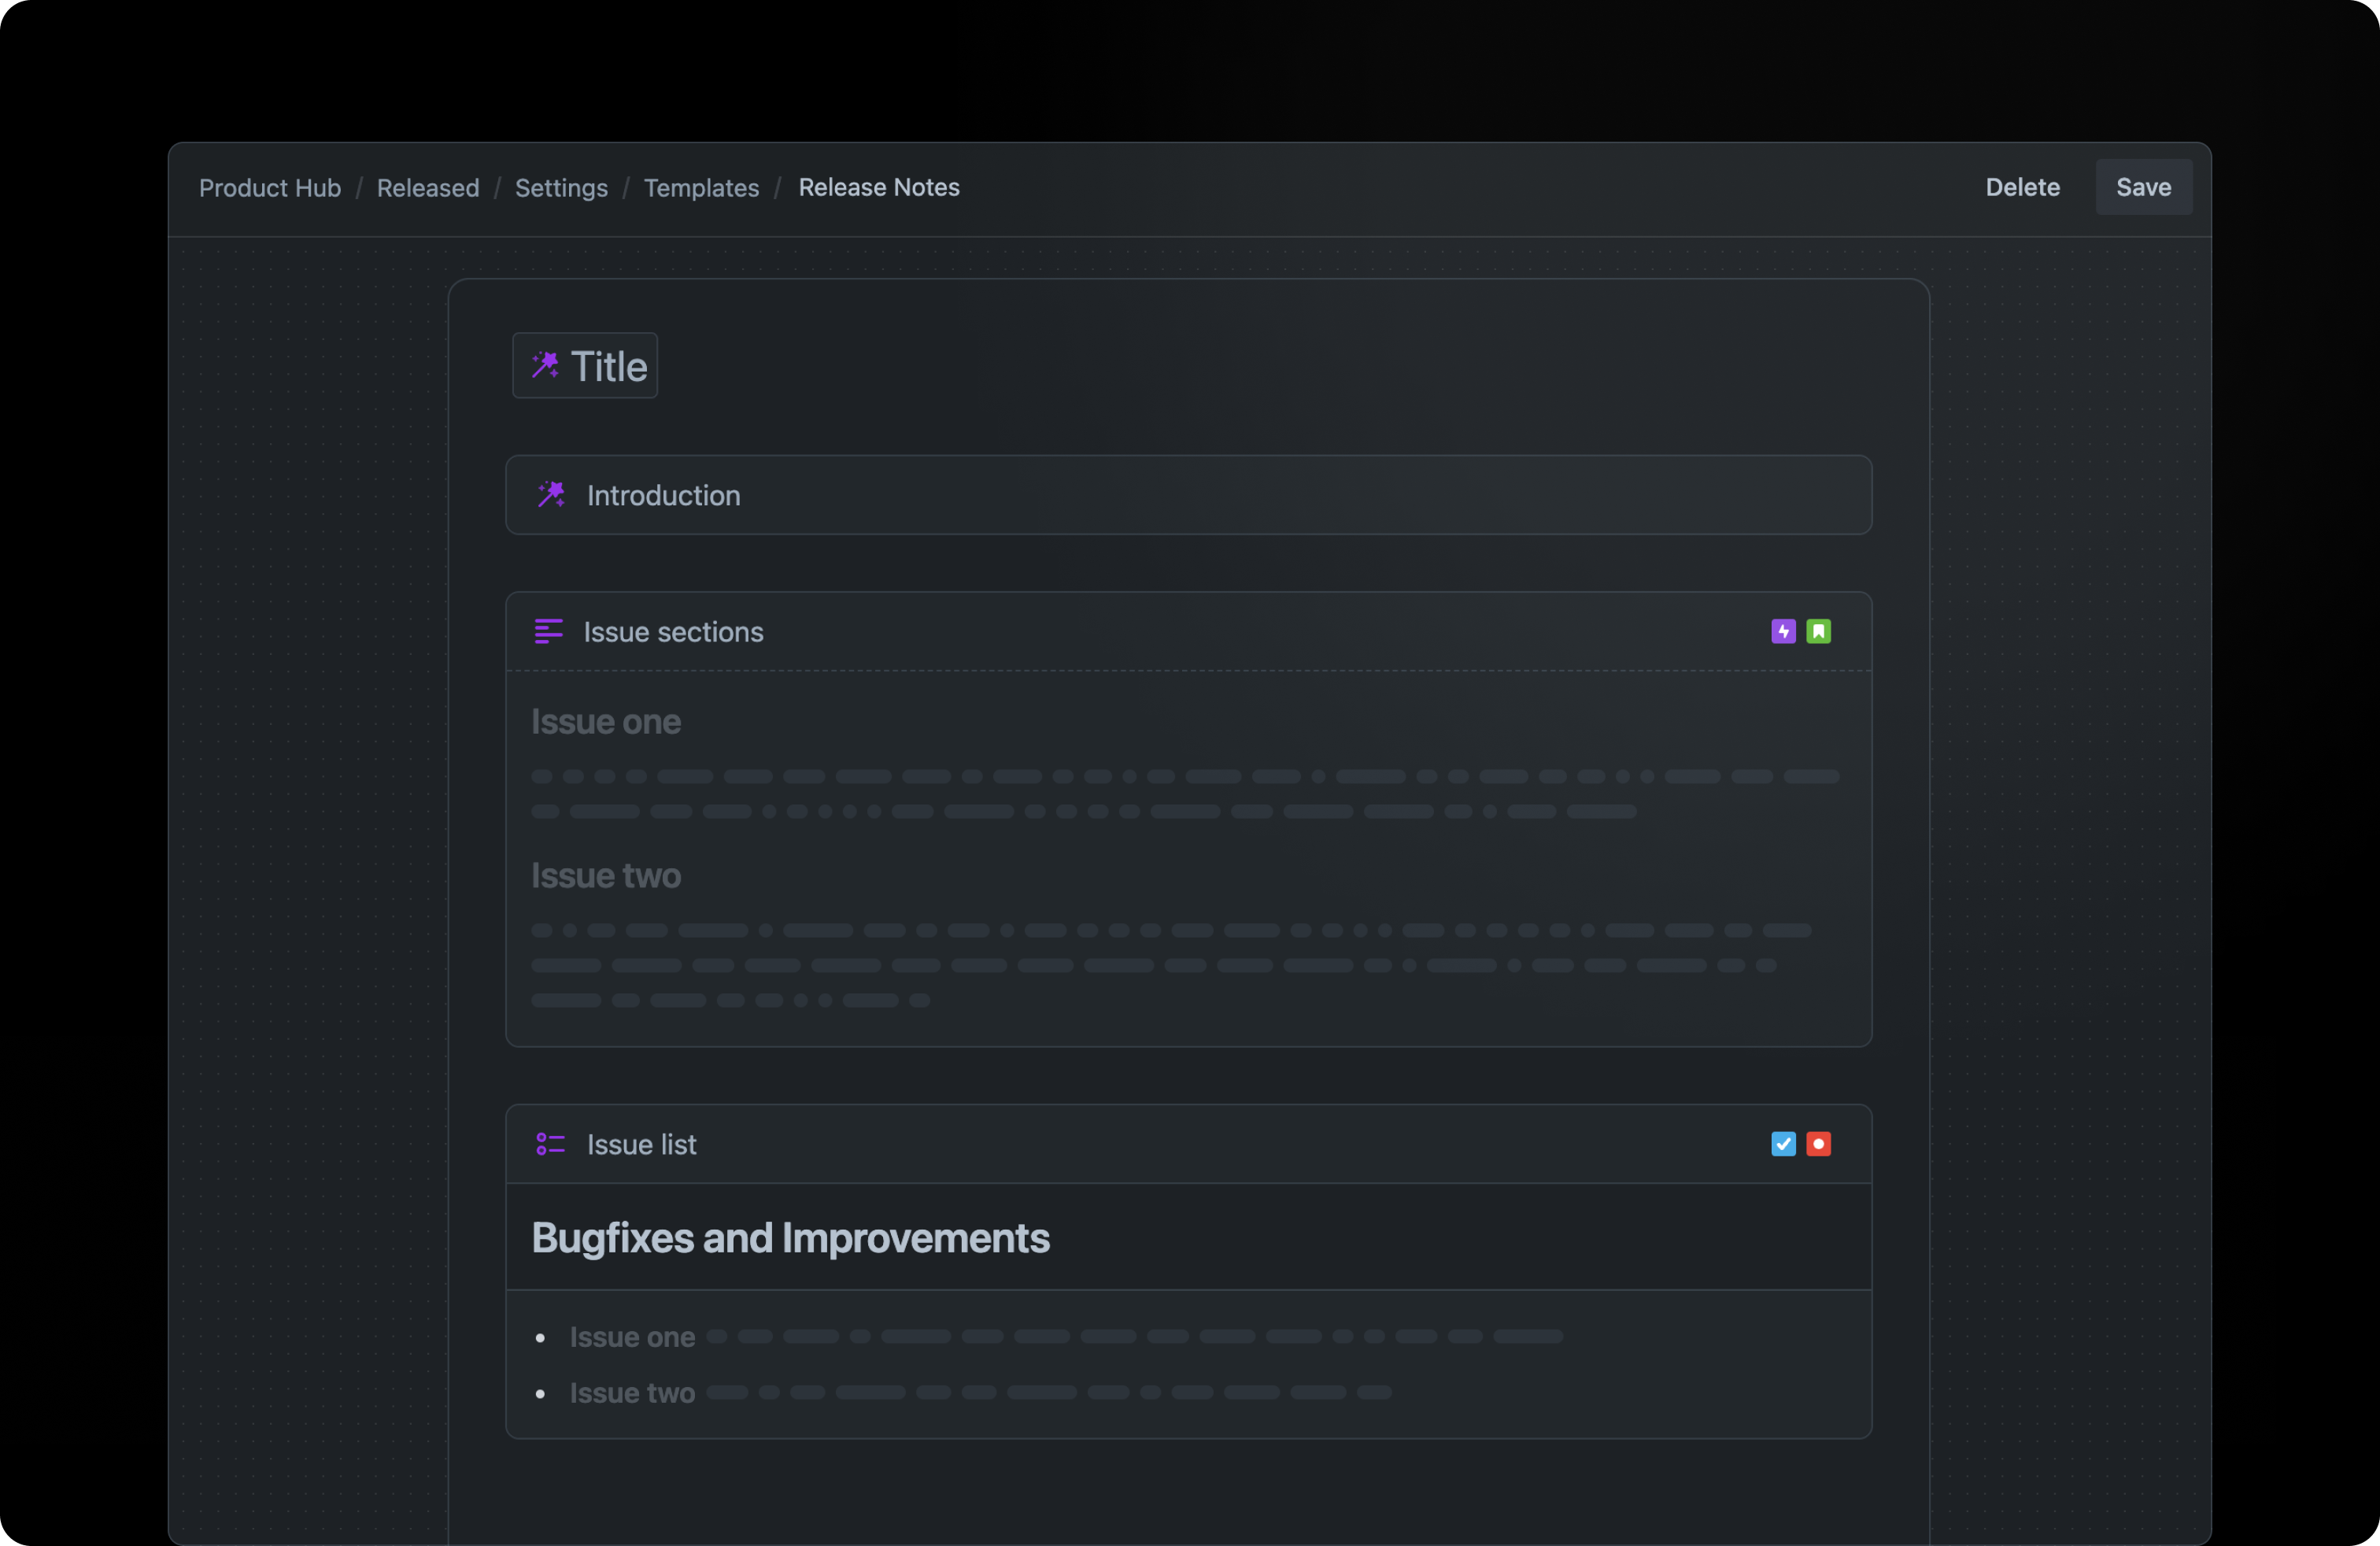Screen dimensions: 2380x1546
Task: Delete this template
Action: [2022, 188]
